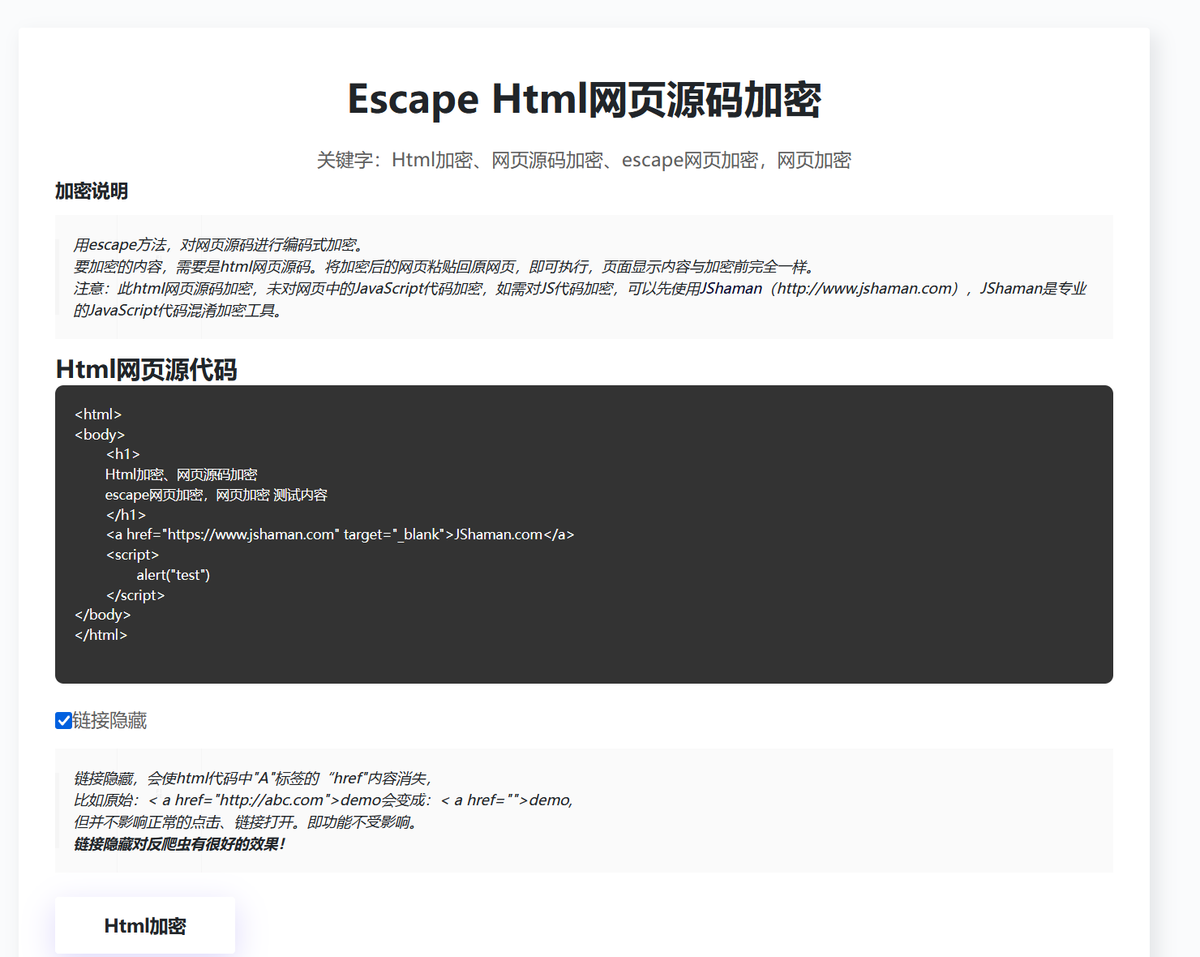
Task: Click the <a href> line in the source code
Action: (340, 534)
